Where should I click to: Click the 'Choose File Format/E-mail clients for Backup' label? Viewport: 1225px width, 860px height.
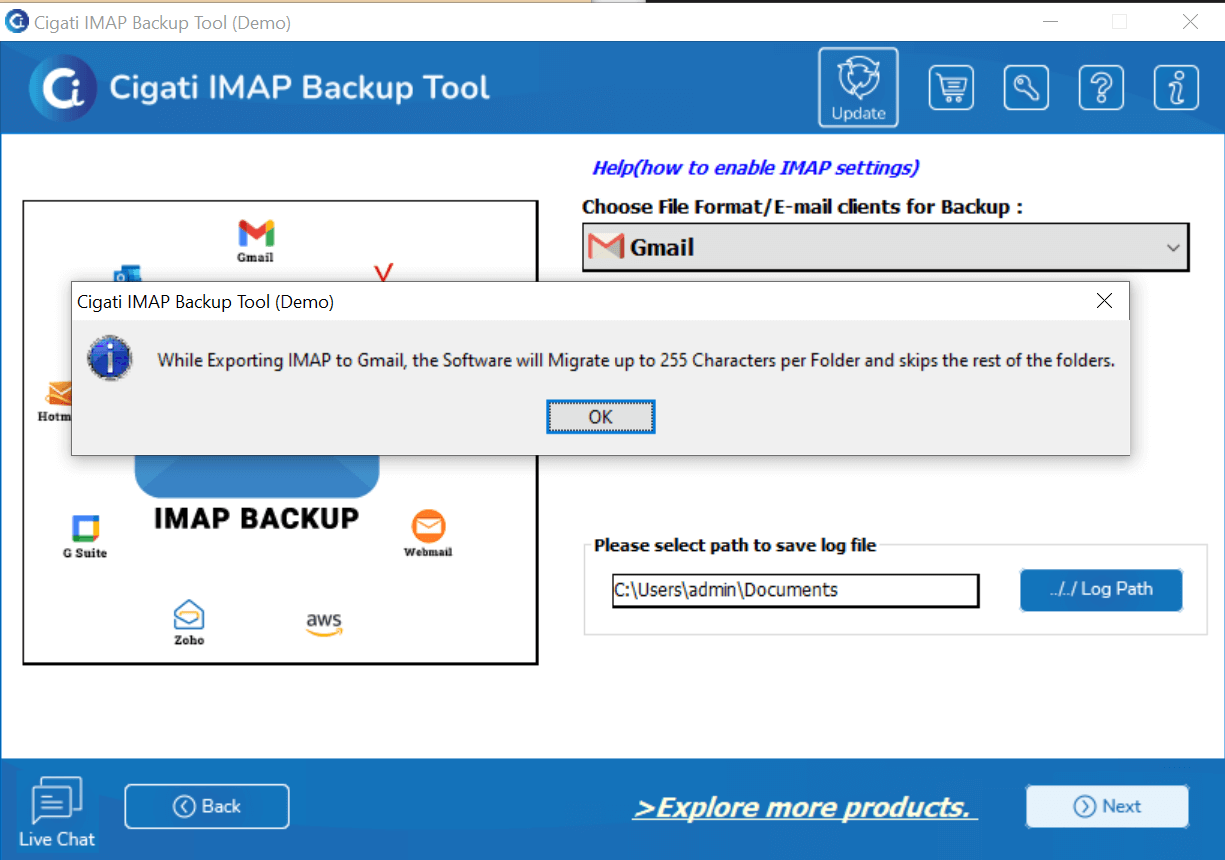tap(802, 207)
